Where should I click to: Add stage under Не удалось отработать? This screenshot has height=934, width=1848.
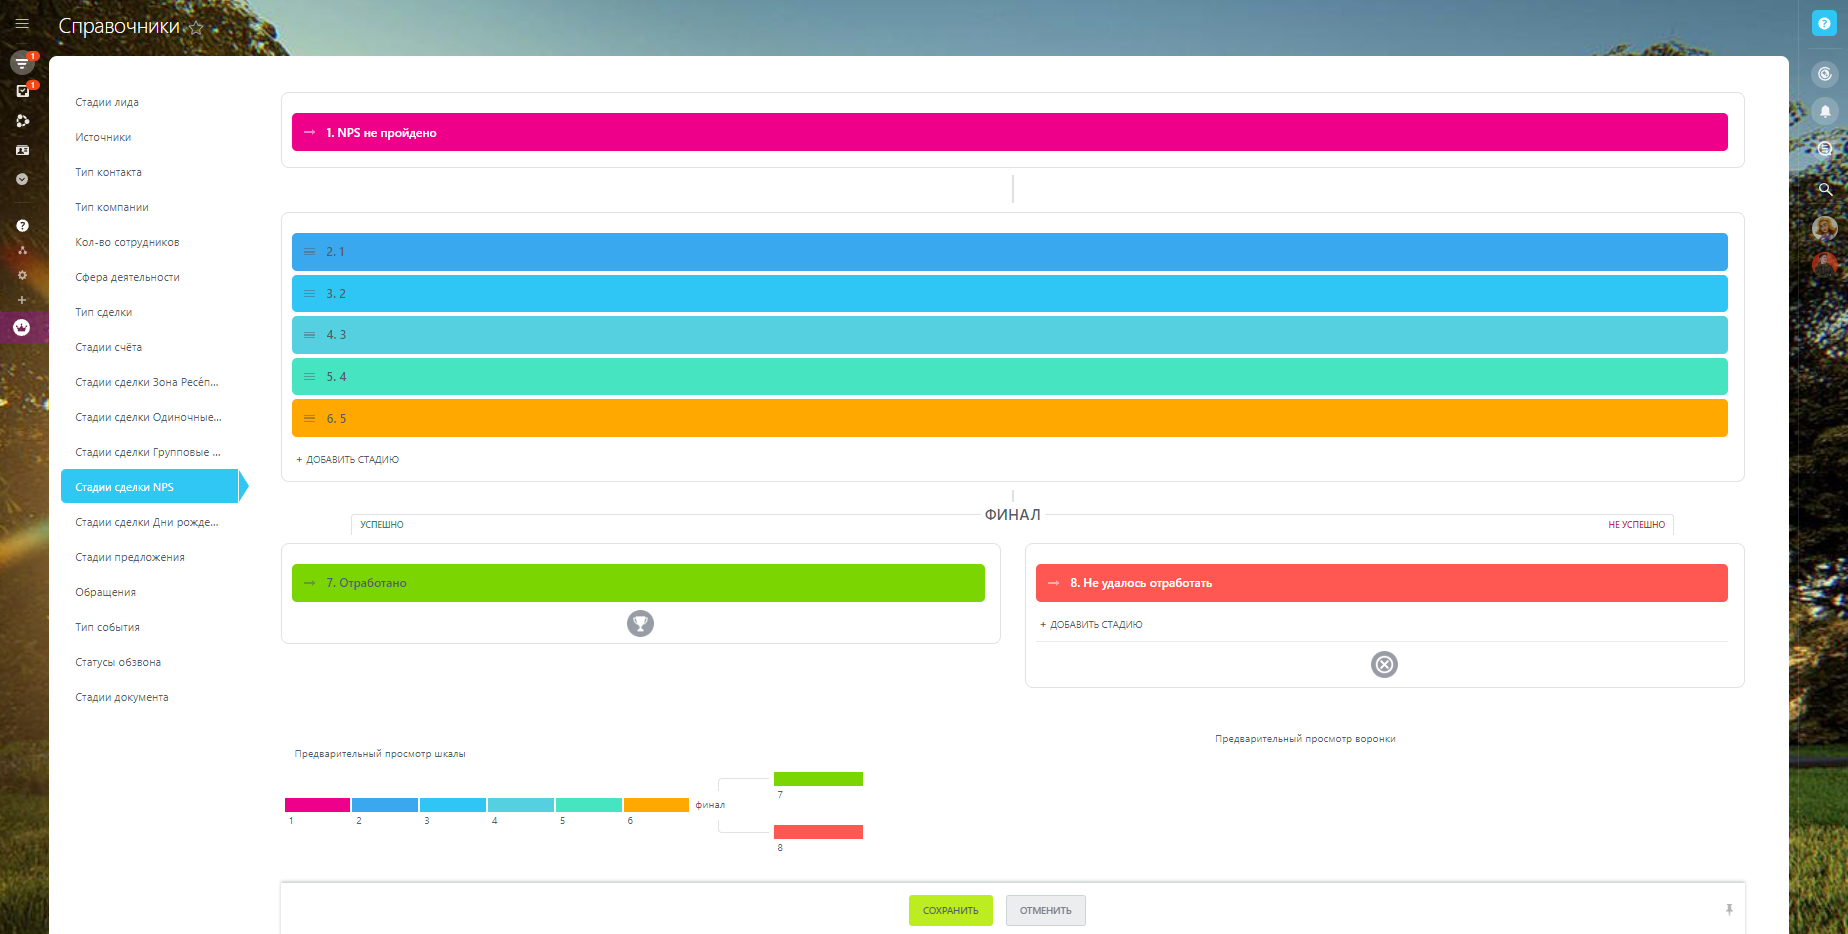point(1091,625)
